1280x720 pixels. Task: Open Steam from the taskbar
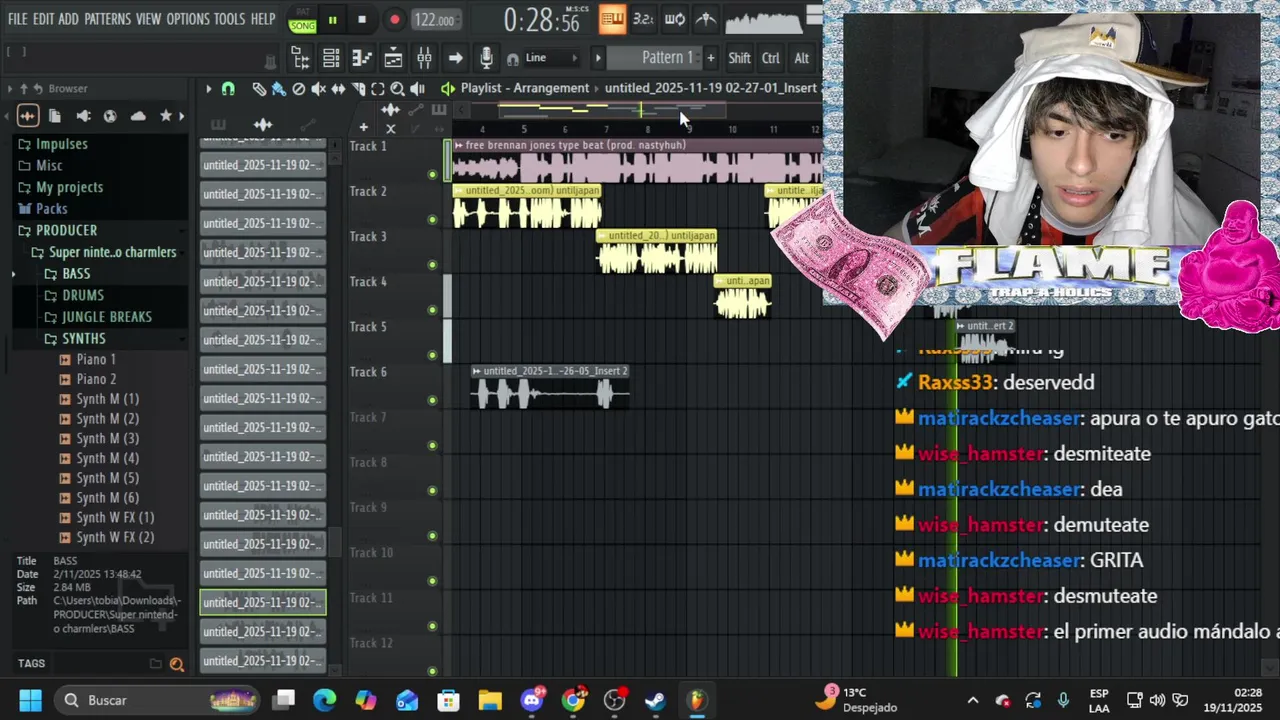[x=655, y=700]
